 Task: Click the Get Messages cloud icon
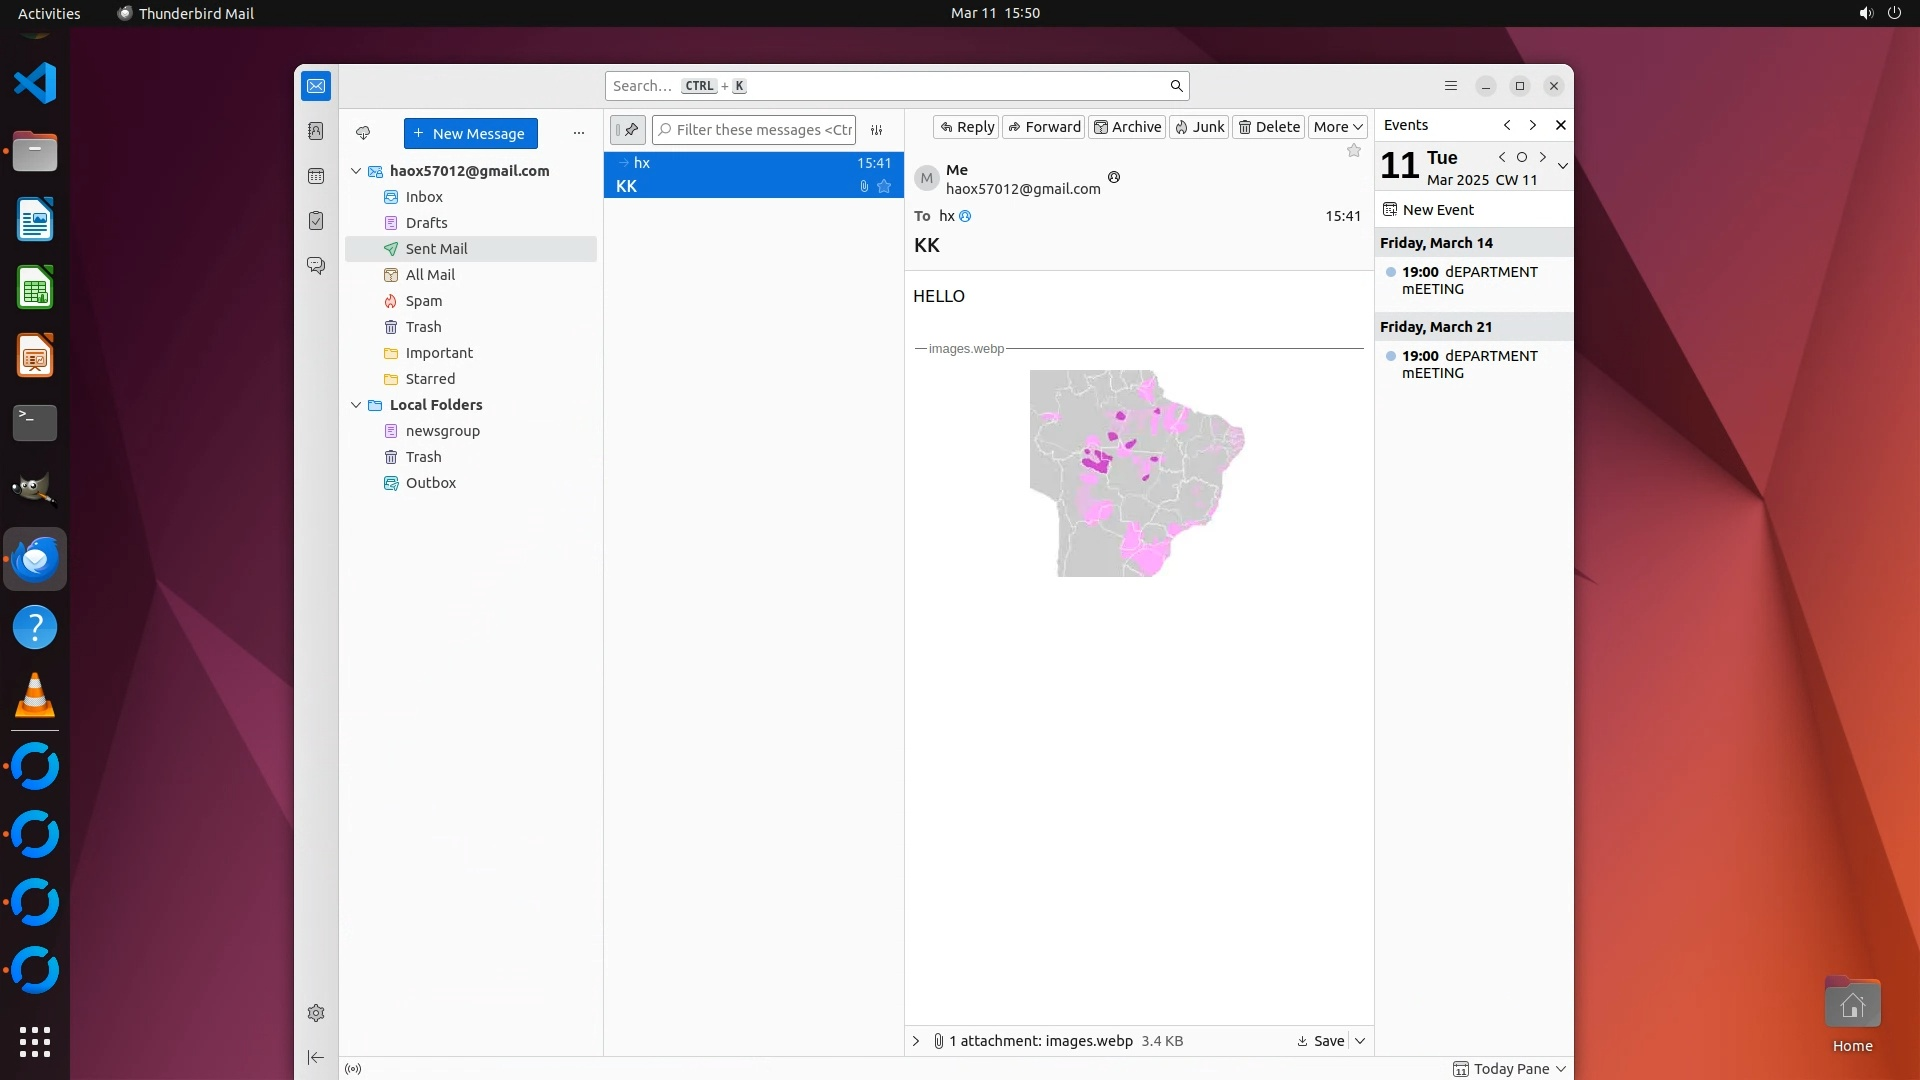(x=363, y=133)
